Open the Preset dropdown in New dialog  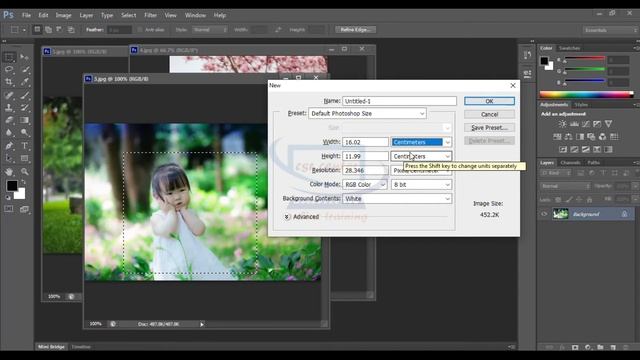[x=367, y=113]
